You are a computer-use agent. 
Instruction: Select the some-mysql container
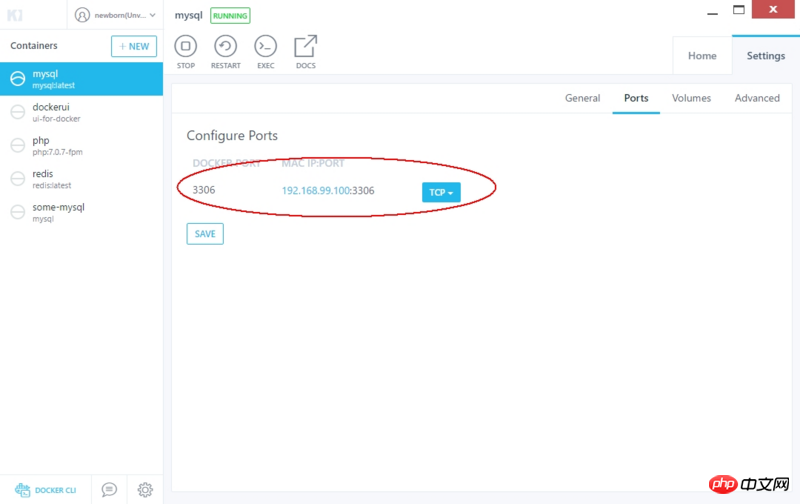tap(82, 212)
